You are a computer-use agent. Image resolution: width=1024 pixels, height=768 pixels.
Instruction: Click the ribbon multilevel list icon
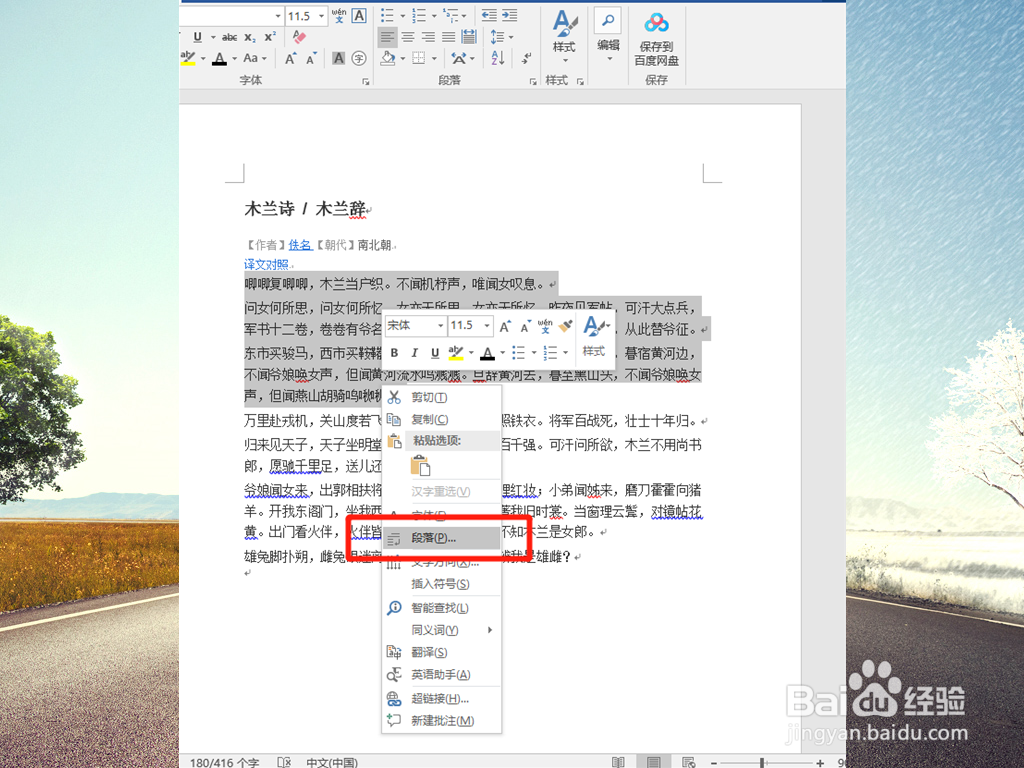[x=450, y=15]
